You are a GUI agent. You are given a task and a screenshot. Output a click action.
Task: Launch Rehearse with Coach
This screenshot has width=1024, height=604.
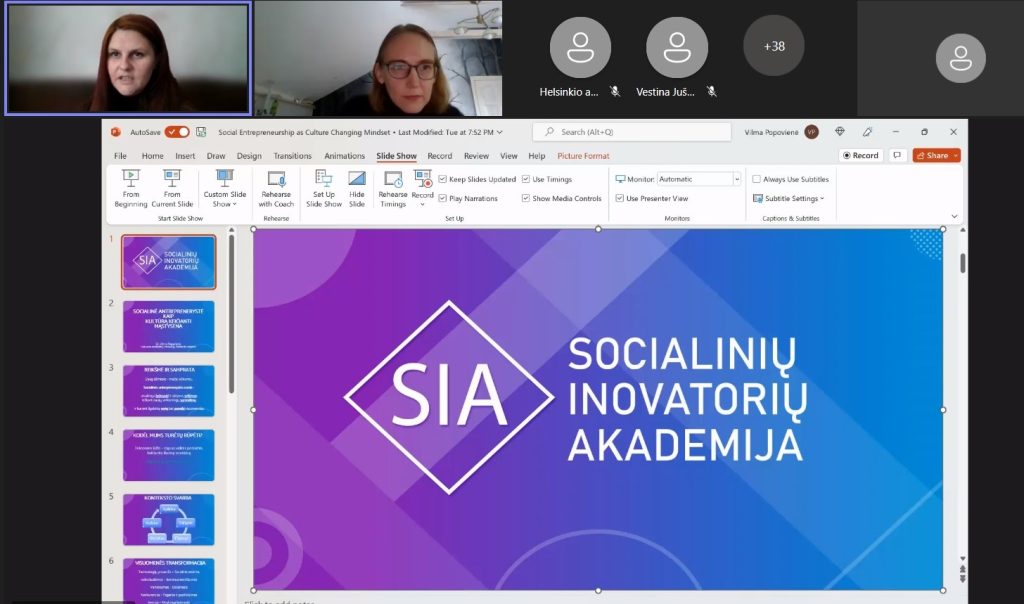[x=276, y=188]
